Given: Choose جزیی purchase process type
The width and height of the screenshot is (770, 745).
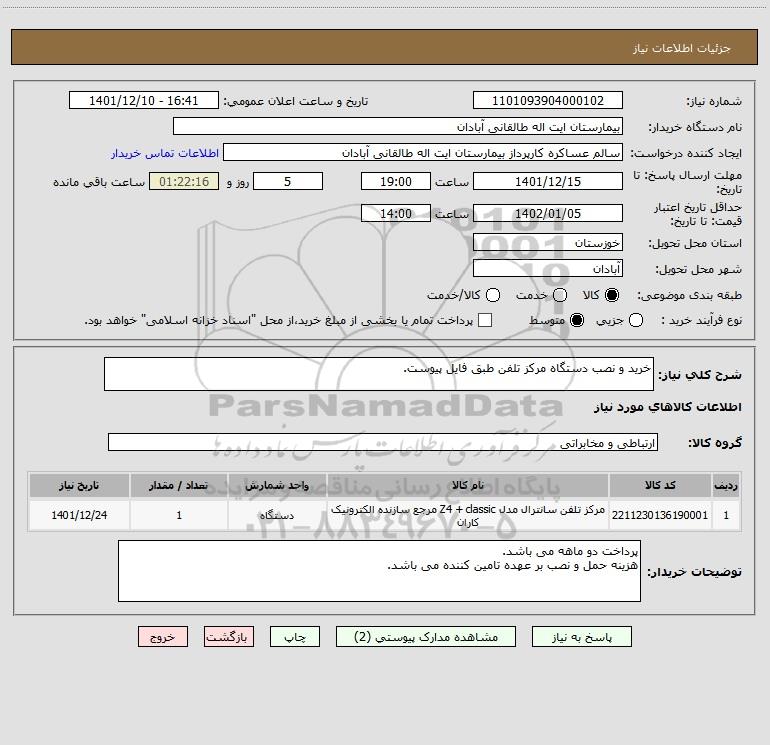Looking at the screenshot, I should [x=635, y=320].
